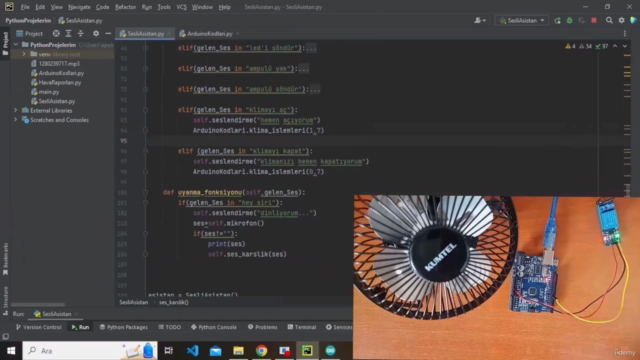This screenshot has height=360, width=640.
Task: Click the Run with Coverage icon
Action: pos(582,20)
